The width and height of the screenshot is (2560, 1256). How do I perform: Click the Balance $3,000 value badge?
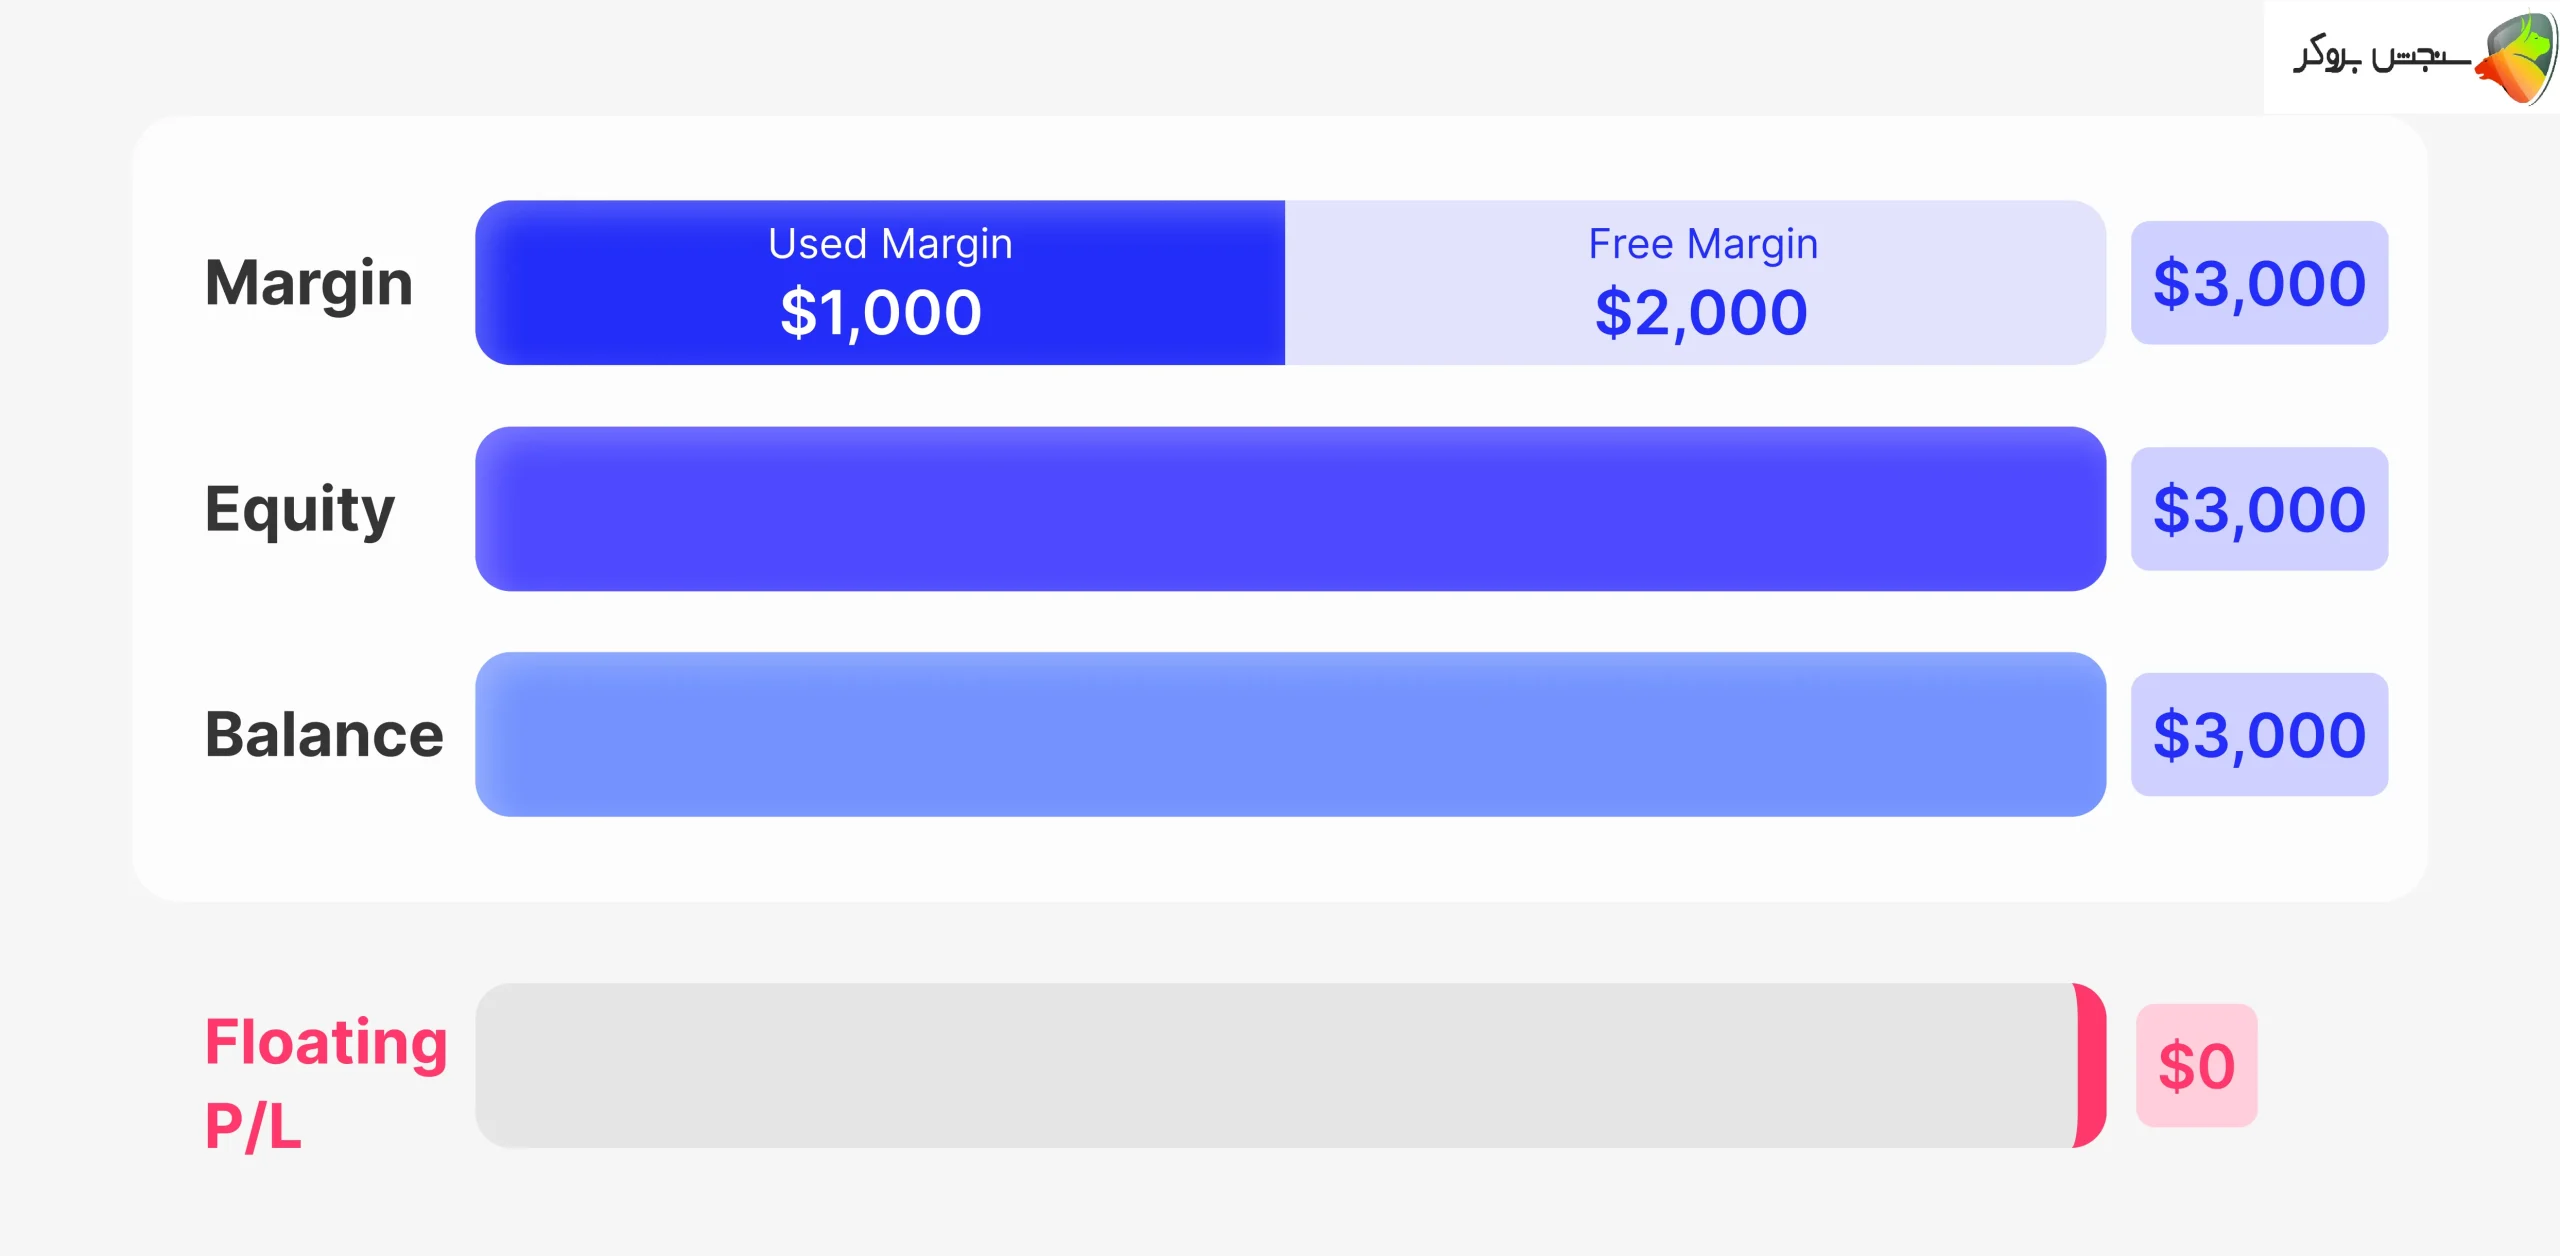tap(2259, 735)
